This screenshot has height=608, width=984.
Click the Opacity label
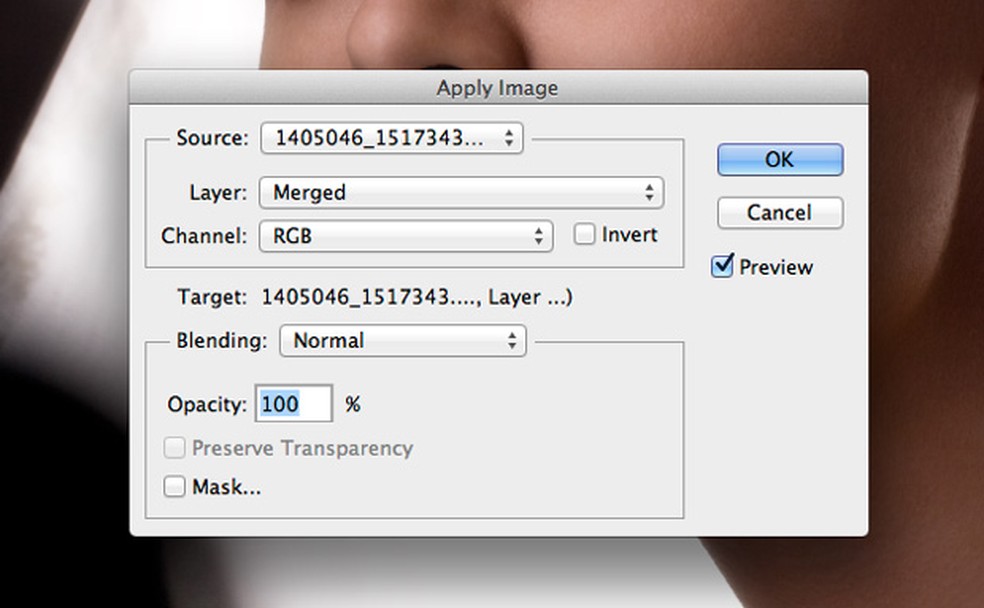tap(207, 405)
